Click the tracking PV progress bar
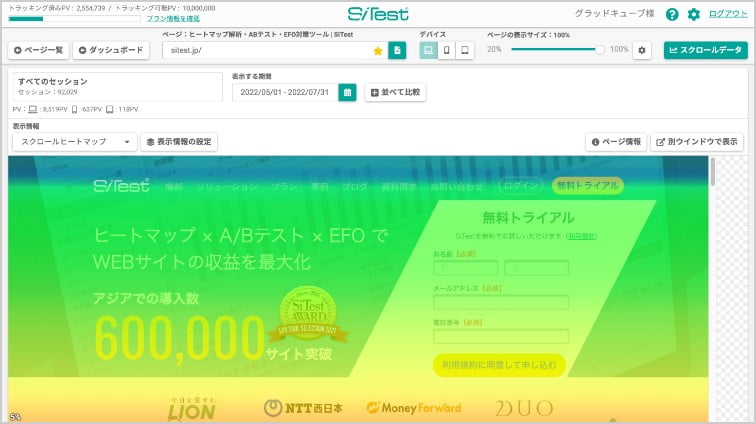Image resolution: width=756 pixels, height=424 pixels. tap(75, 19)
